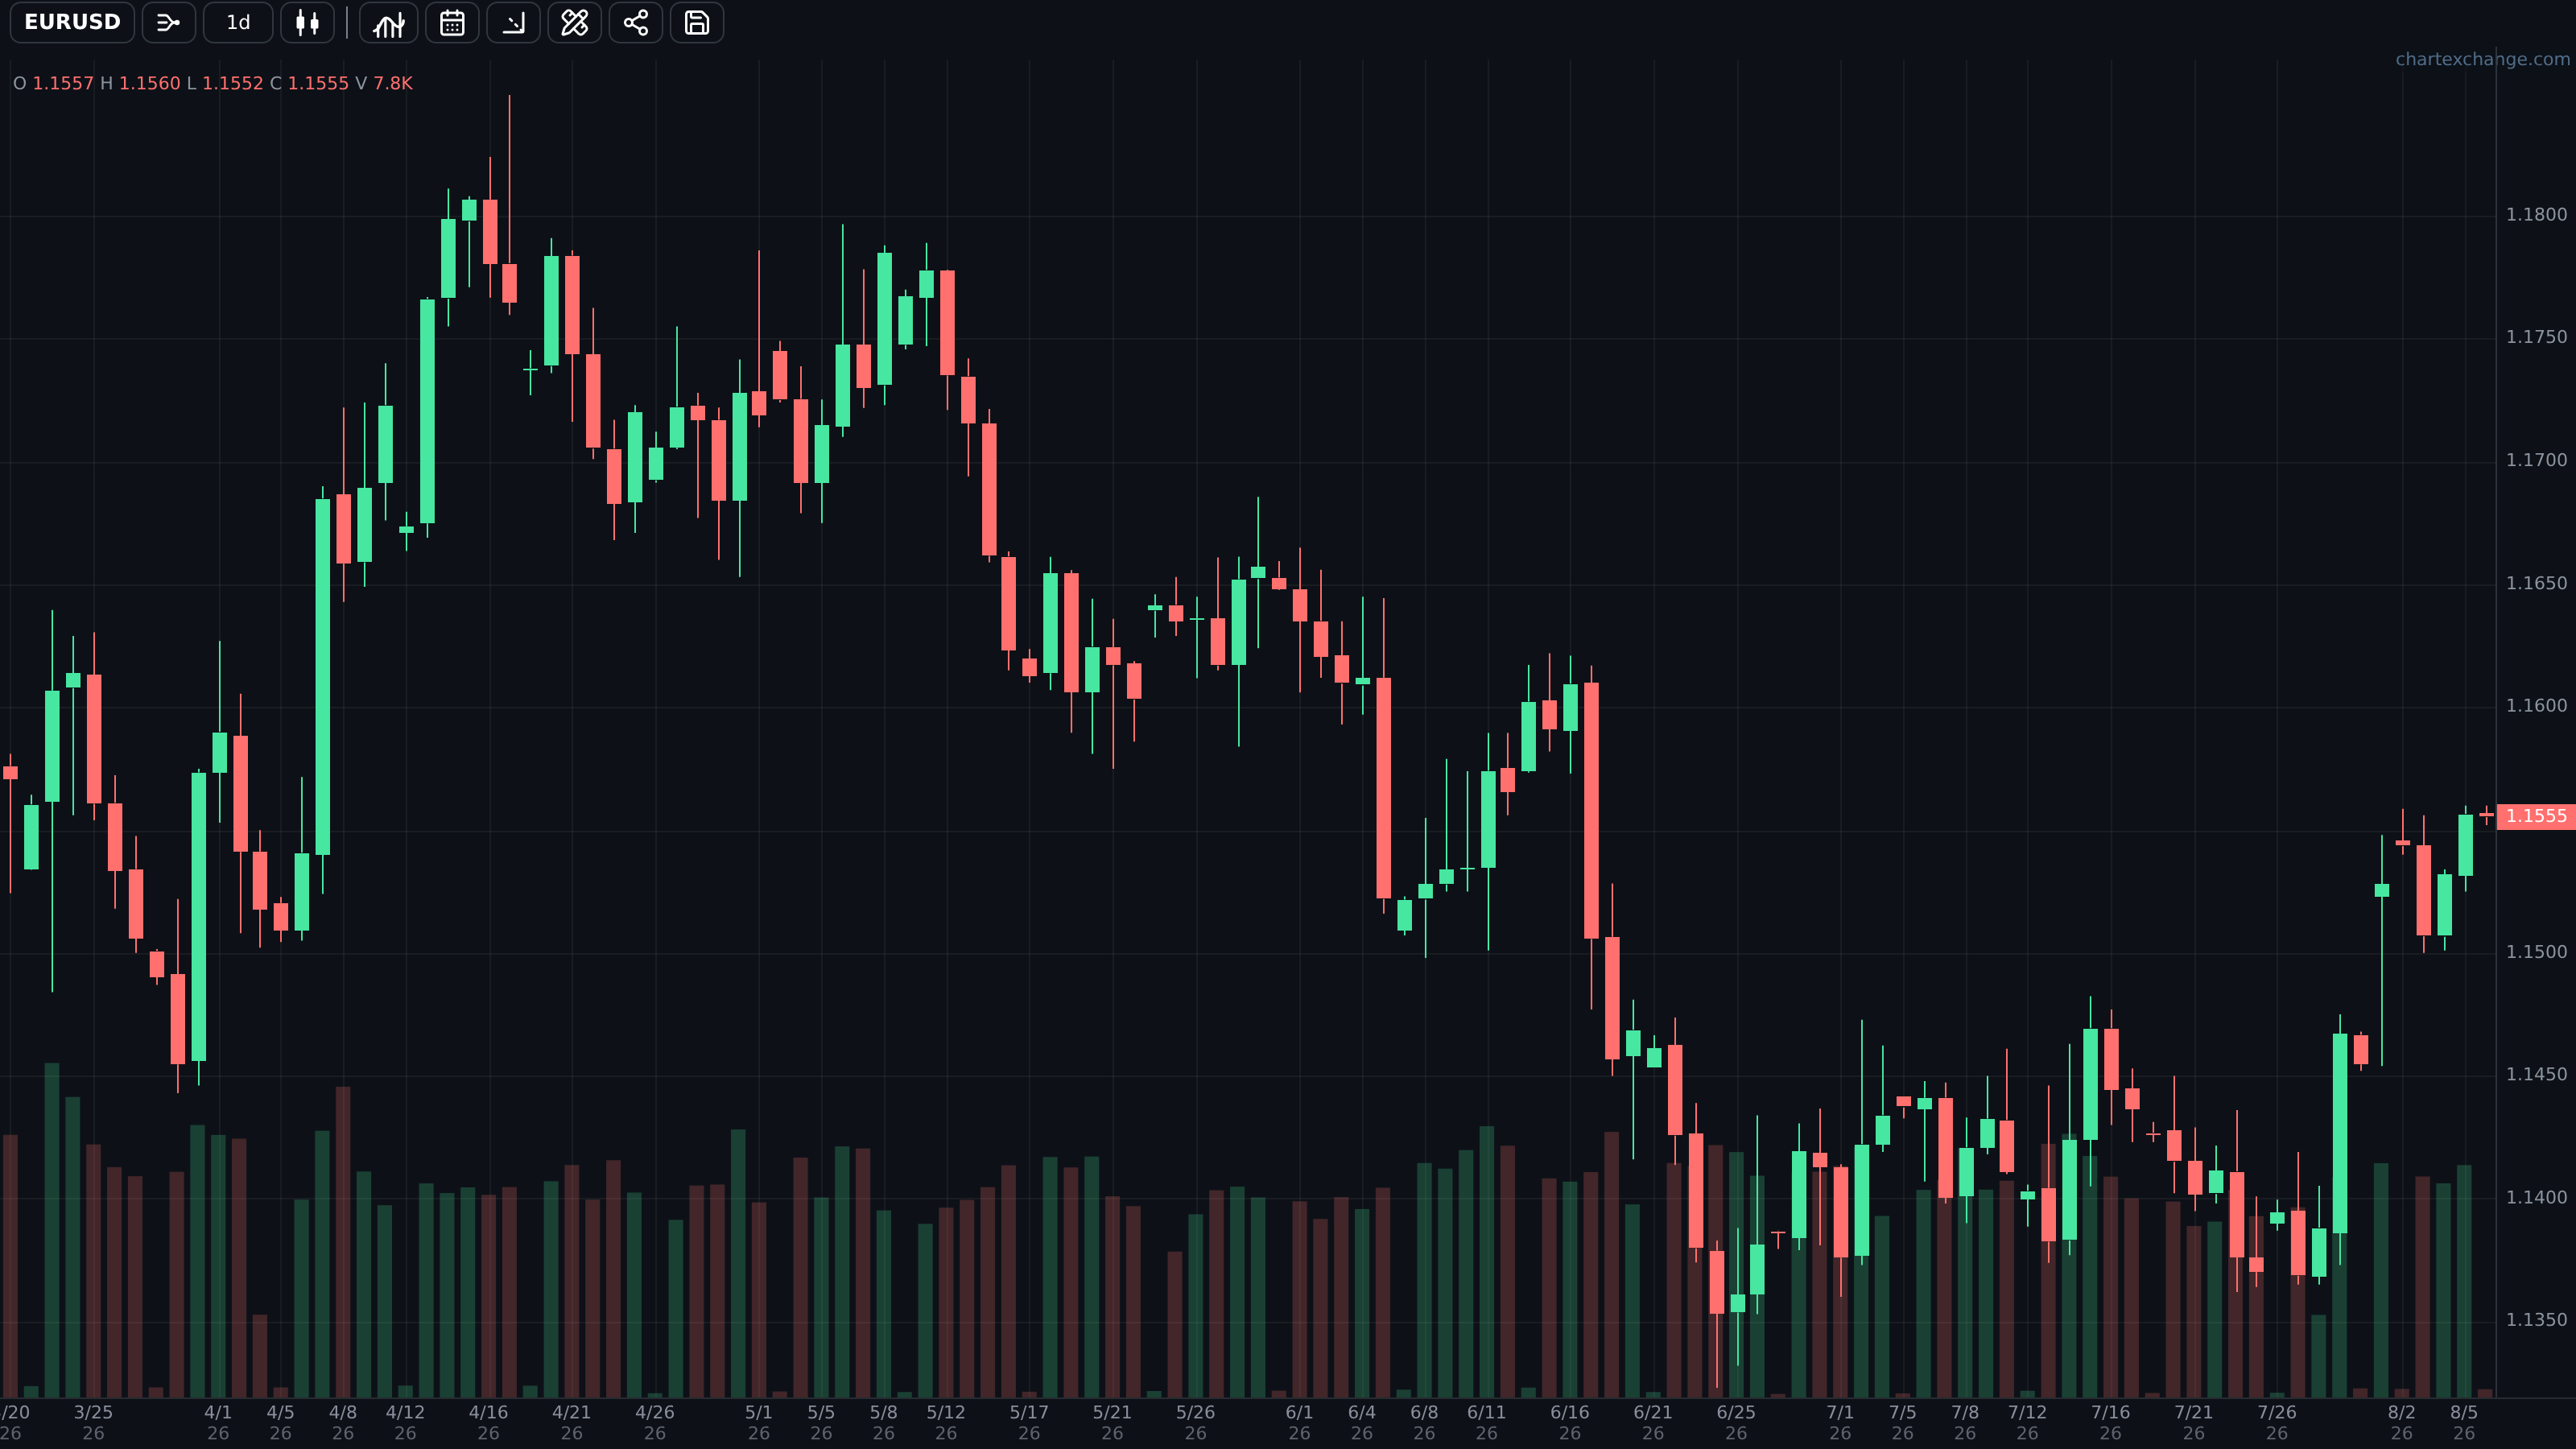2576x1449 pixels.
Task: Open the 1d timeframe dropdown
Action: pos(238,22)
